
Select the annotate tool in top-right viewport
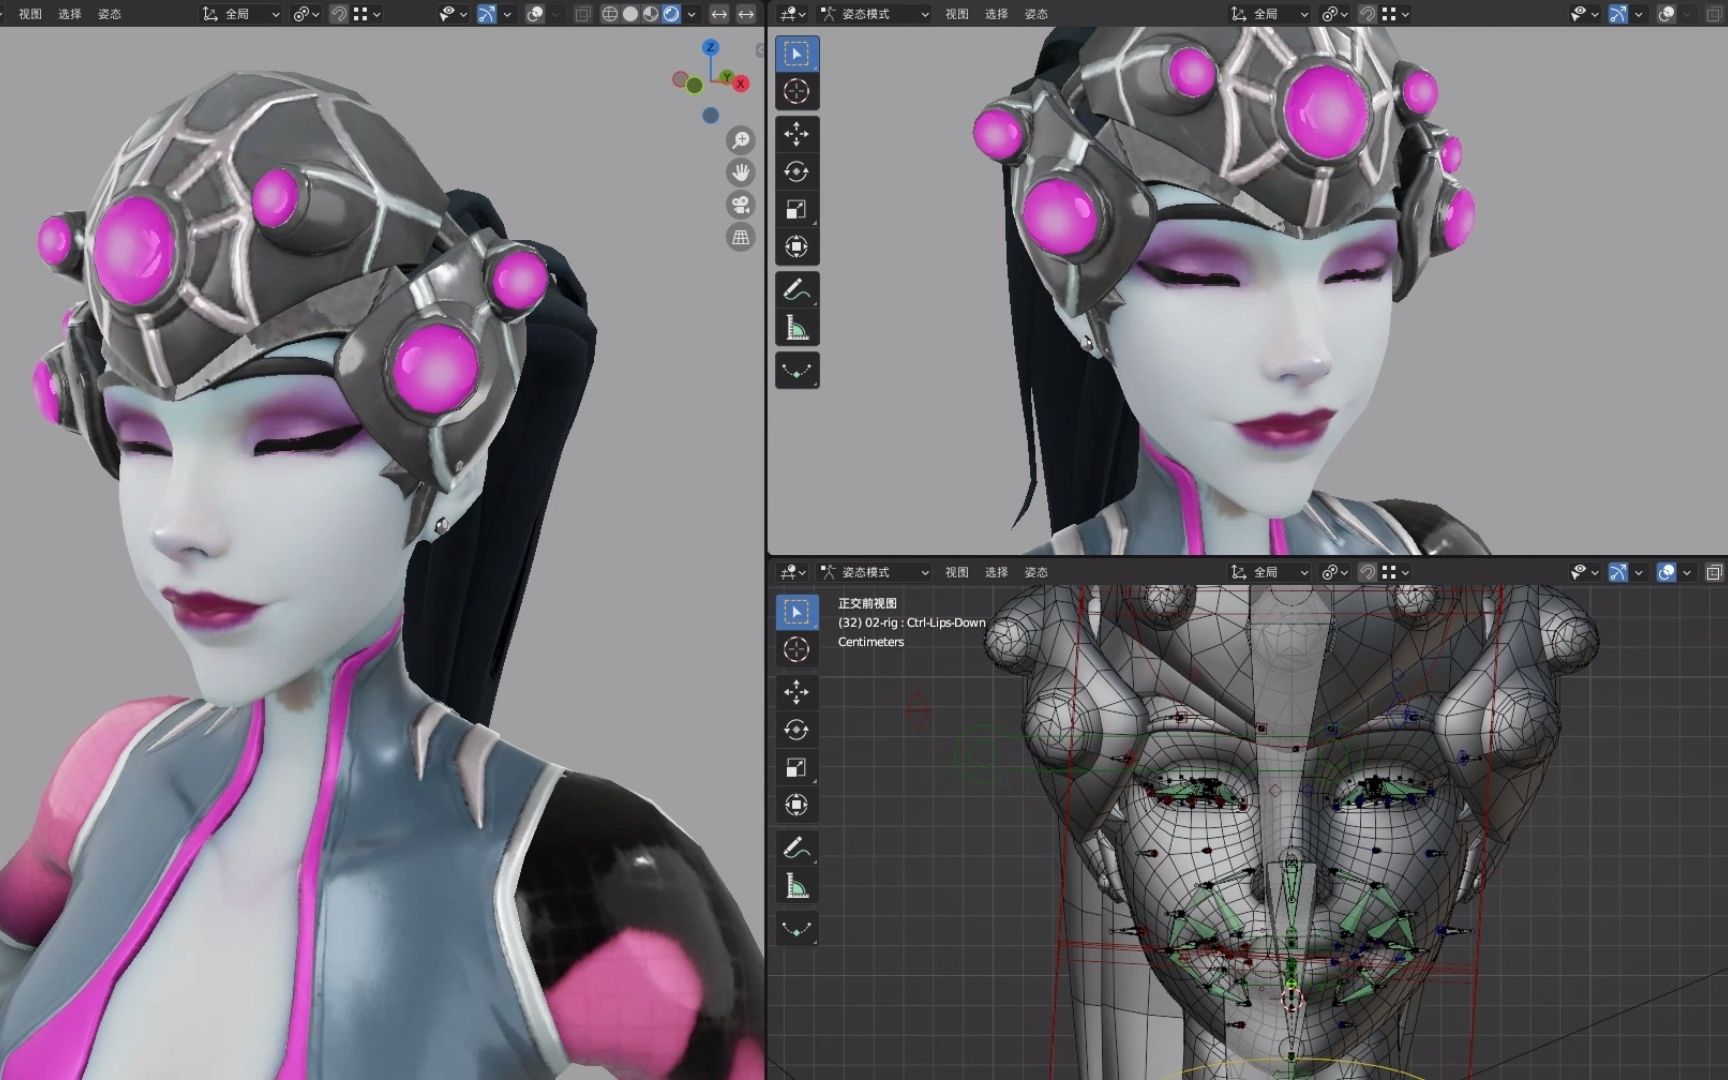[x=797, y=290]
